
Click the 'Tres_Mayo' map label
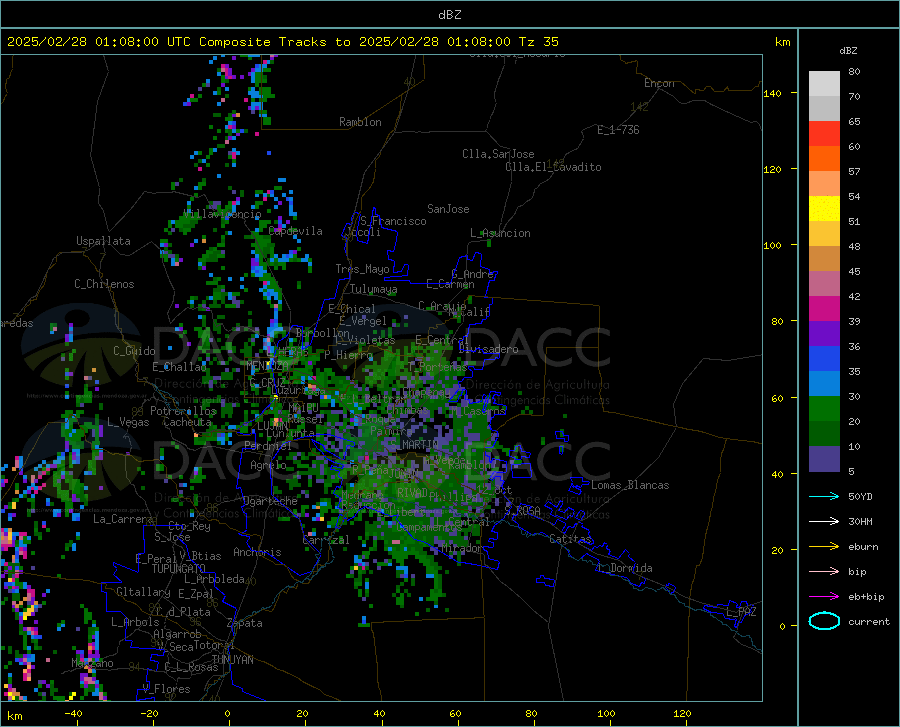click(x=362, y=269)
